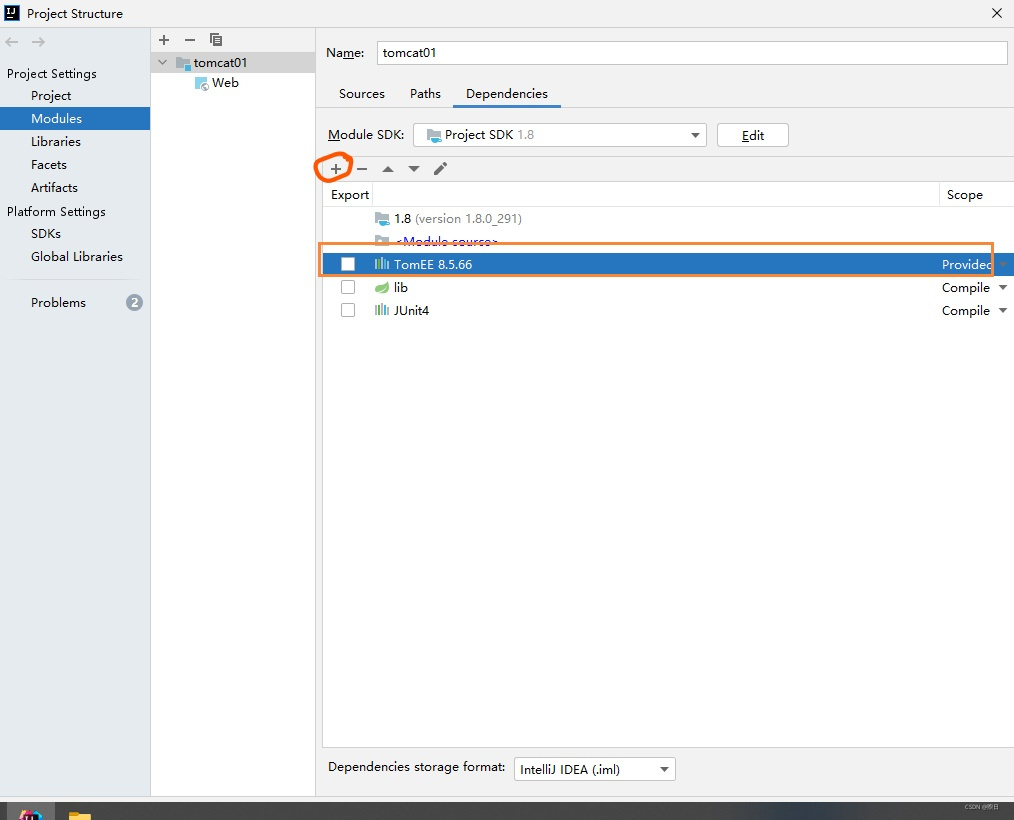This screenshot has height=820, width=1014.
Task: Open Dependencies storage format dropdown
Action: click(x=594, y=770)
